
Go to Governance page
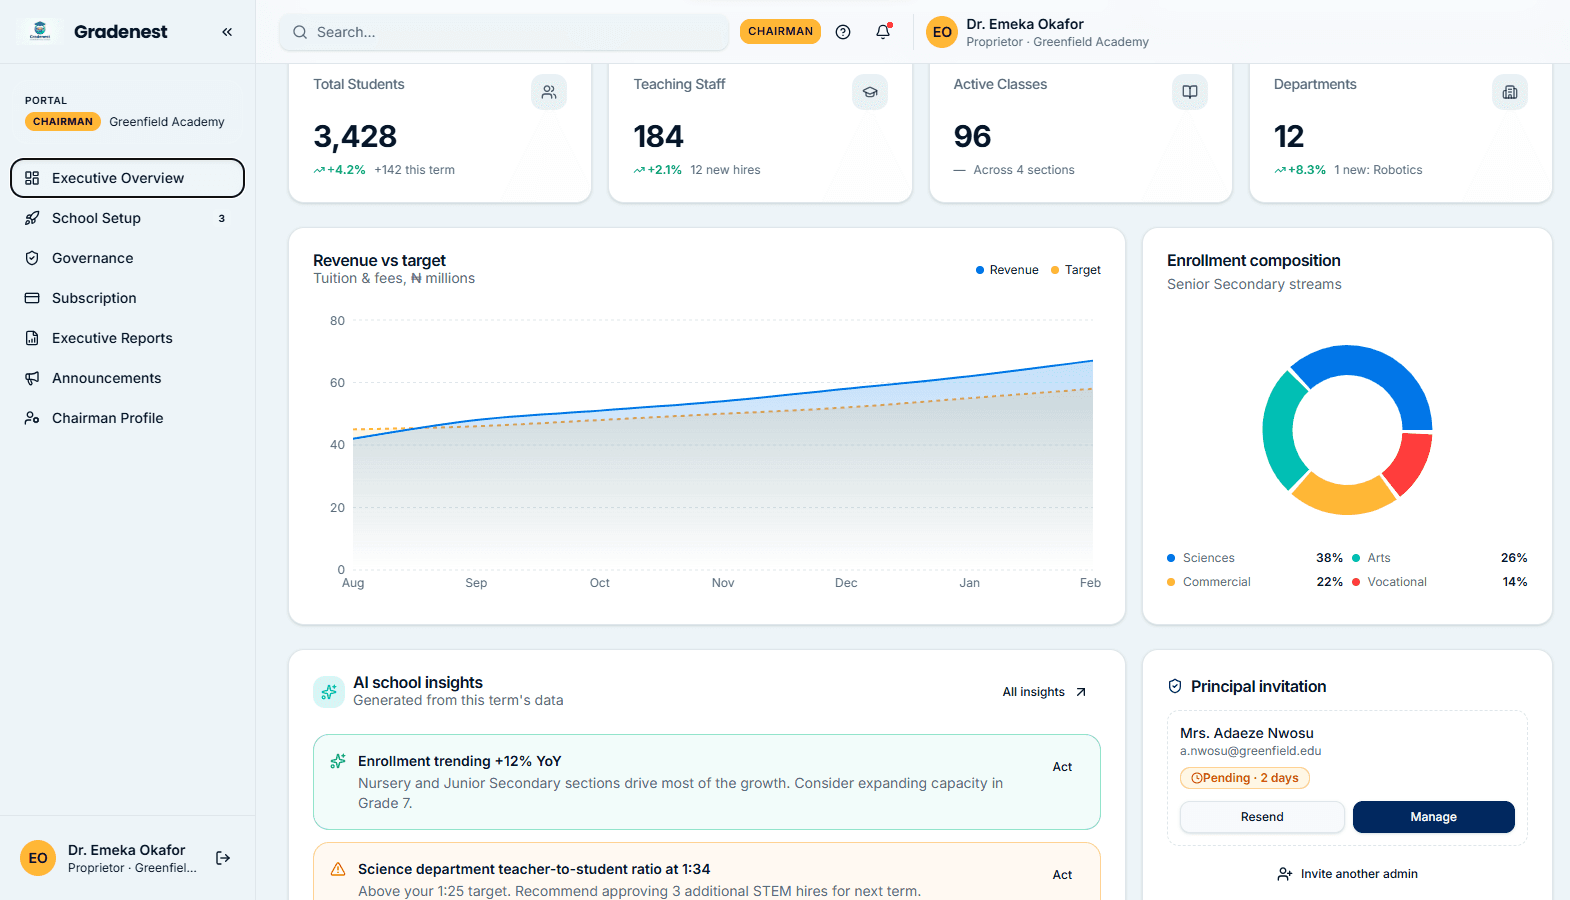tap(127, 258)
